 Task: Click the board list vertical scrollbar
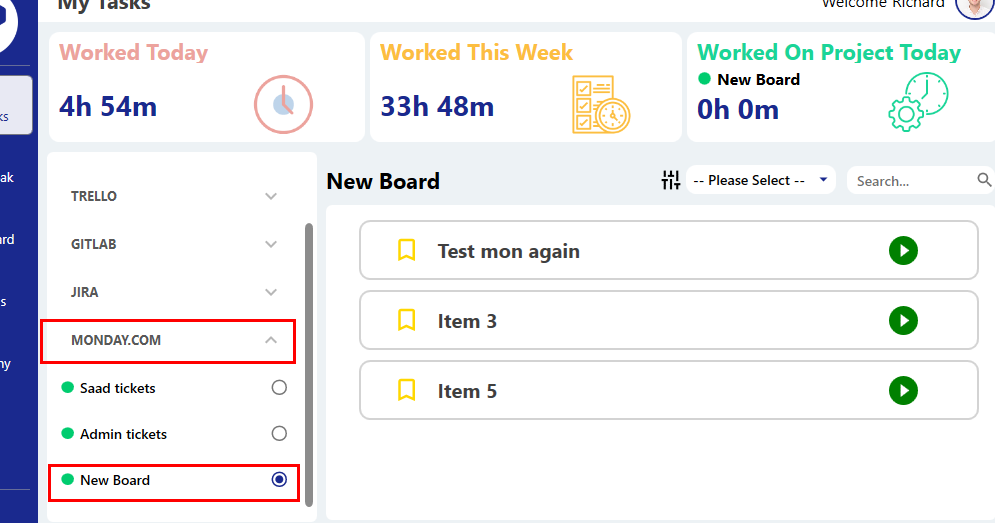tap(309, 360)
